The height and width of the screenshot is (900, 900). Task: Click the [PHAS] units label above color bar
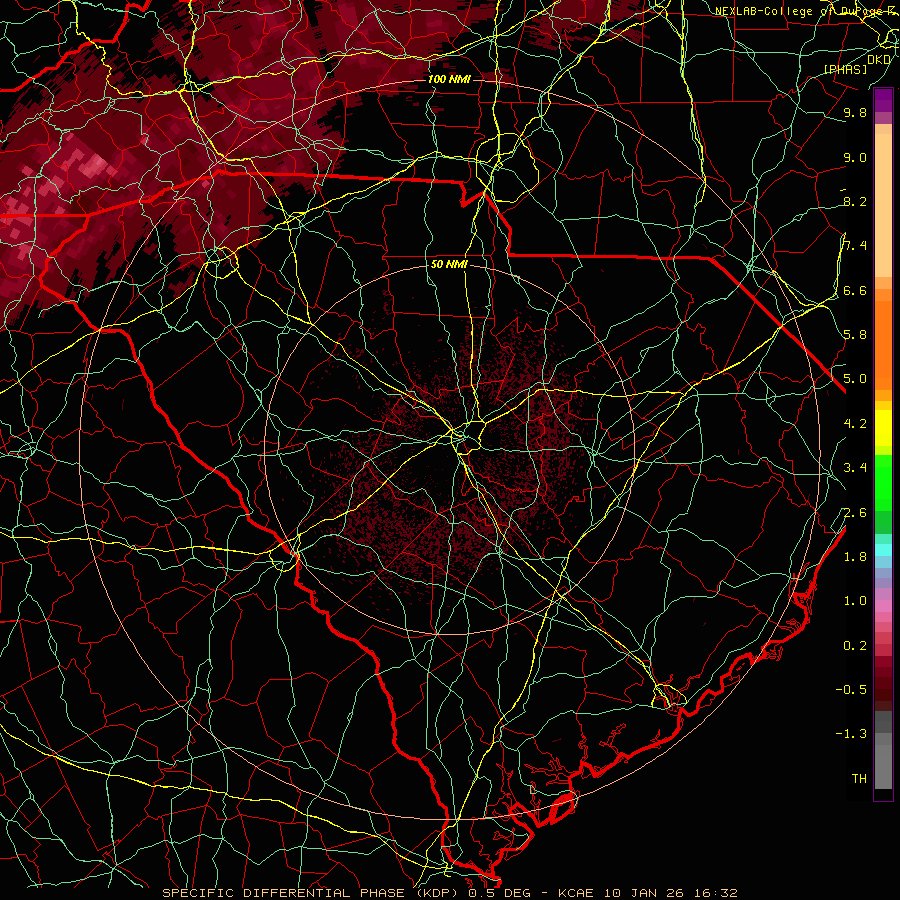click(x=845, y=70)
